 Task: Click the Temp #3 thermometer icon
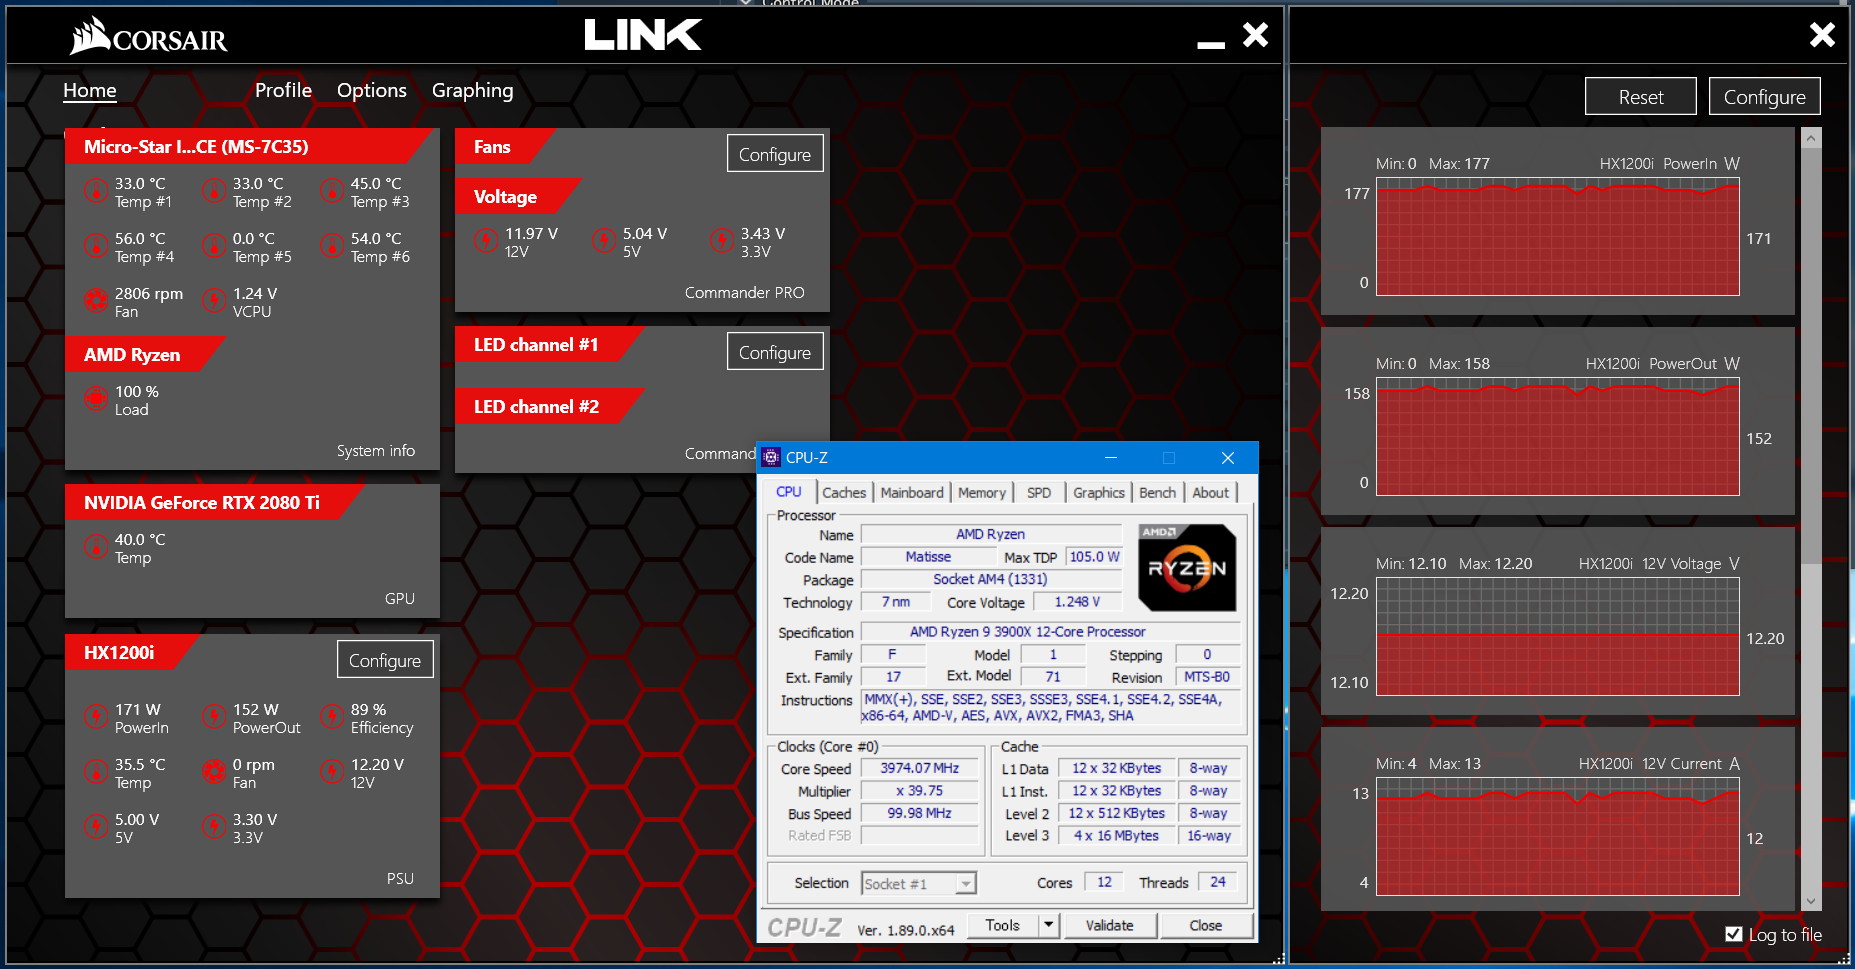click(x=332, y=191)
